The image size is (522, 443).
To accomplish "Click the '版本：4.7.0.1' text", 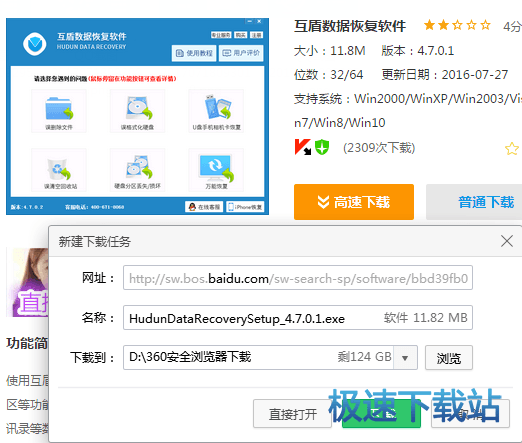I will (418, 51).
